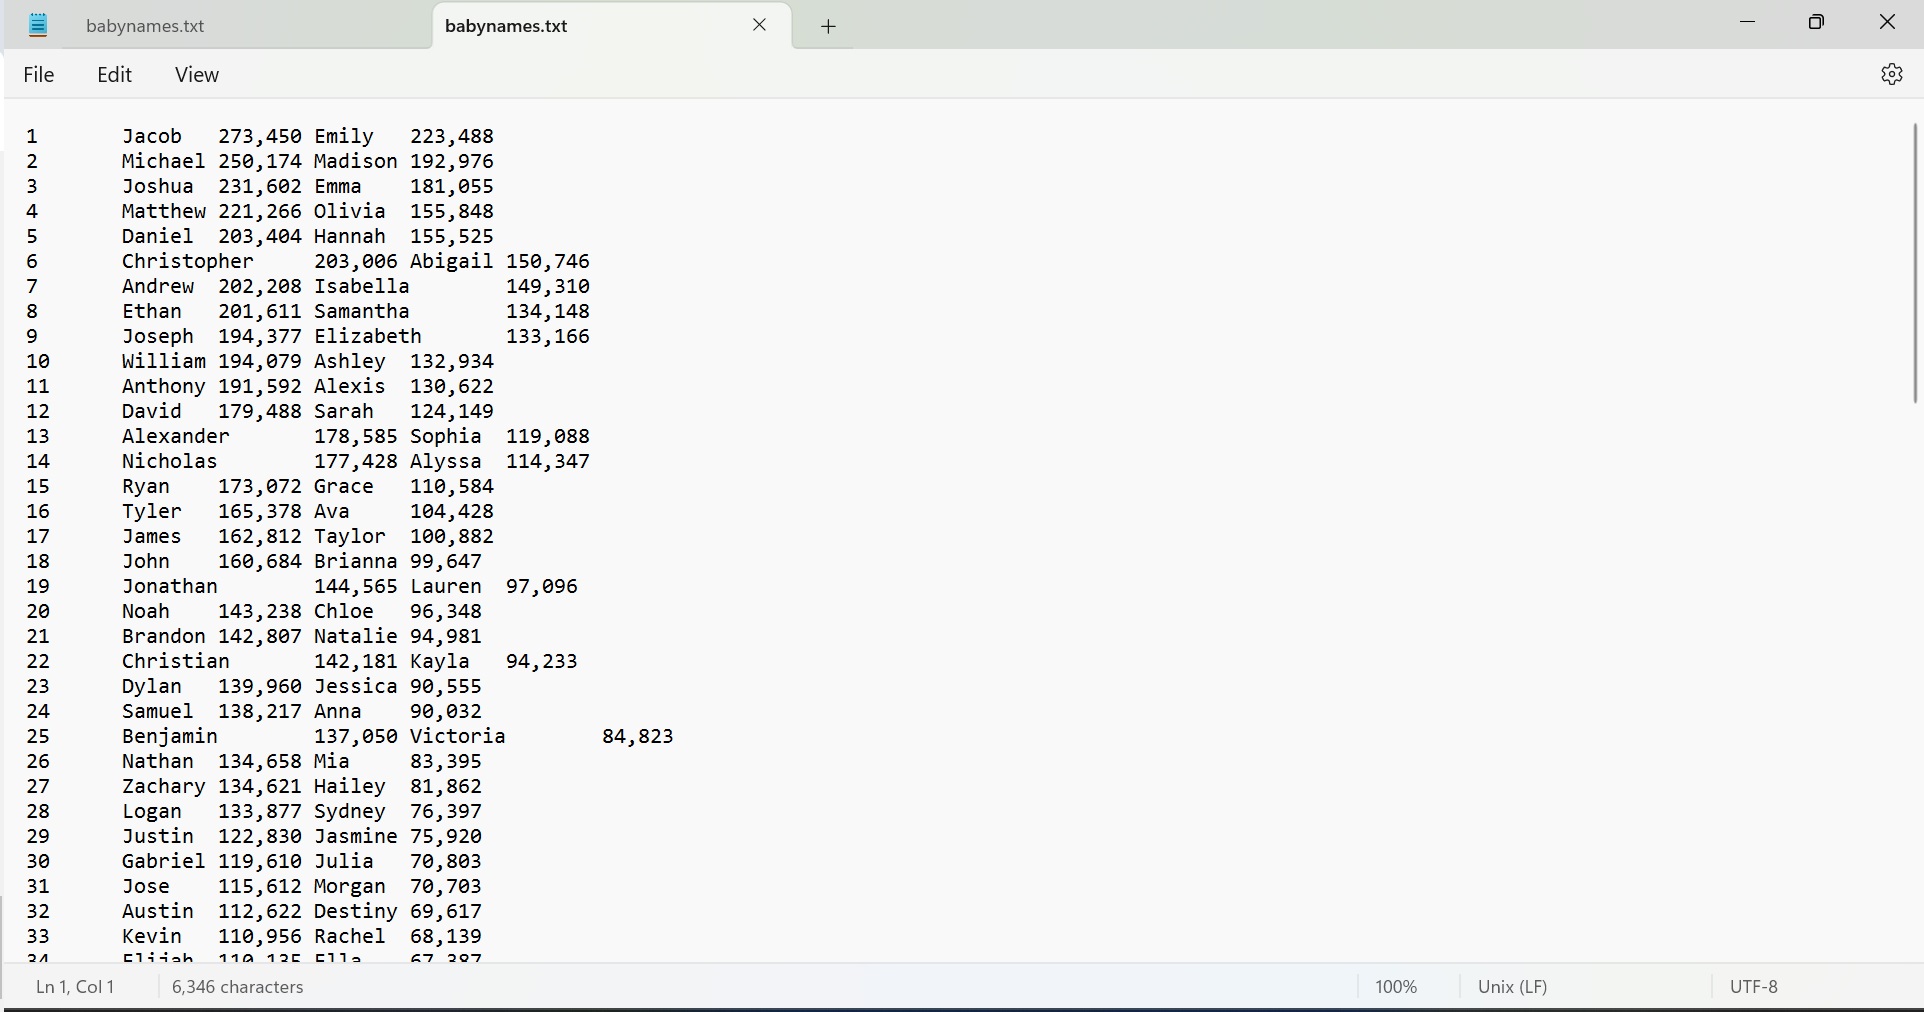Click the name Jonathan in row 19

[170, 586]
